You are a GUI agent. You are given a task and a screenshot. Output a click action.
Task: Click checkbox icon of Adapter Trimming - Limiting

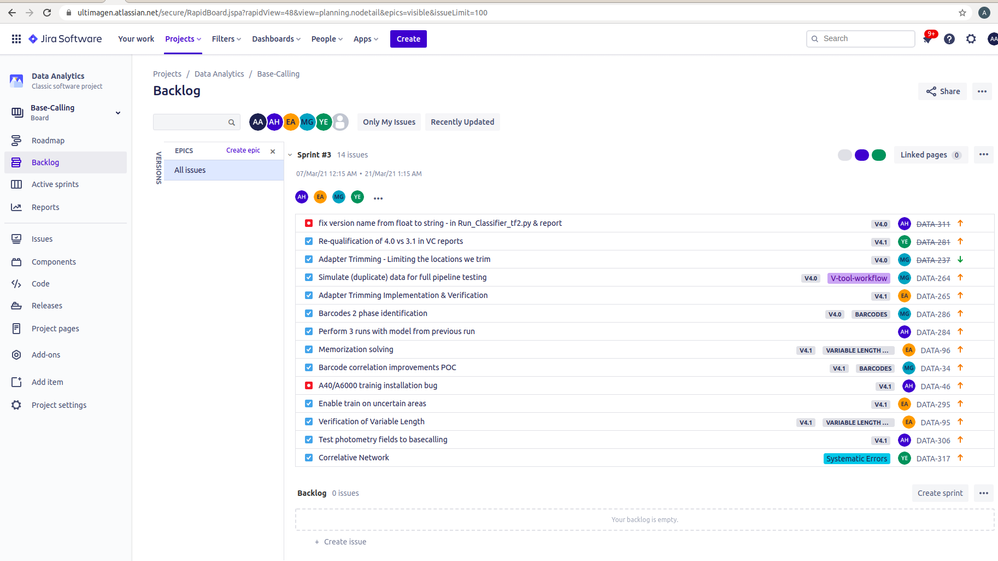click(309, 259)
